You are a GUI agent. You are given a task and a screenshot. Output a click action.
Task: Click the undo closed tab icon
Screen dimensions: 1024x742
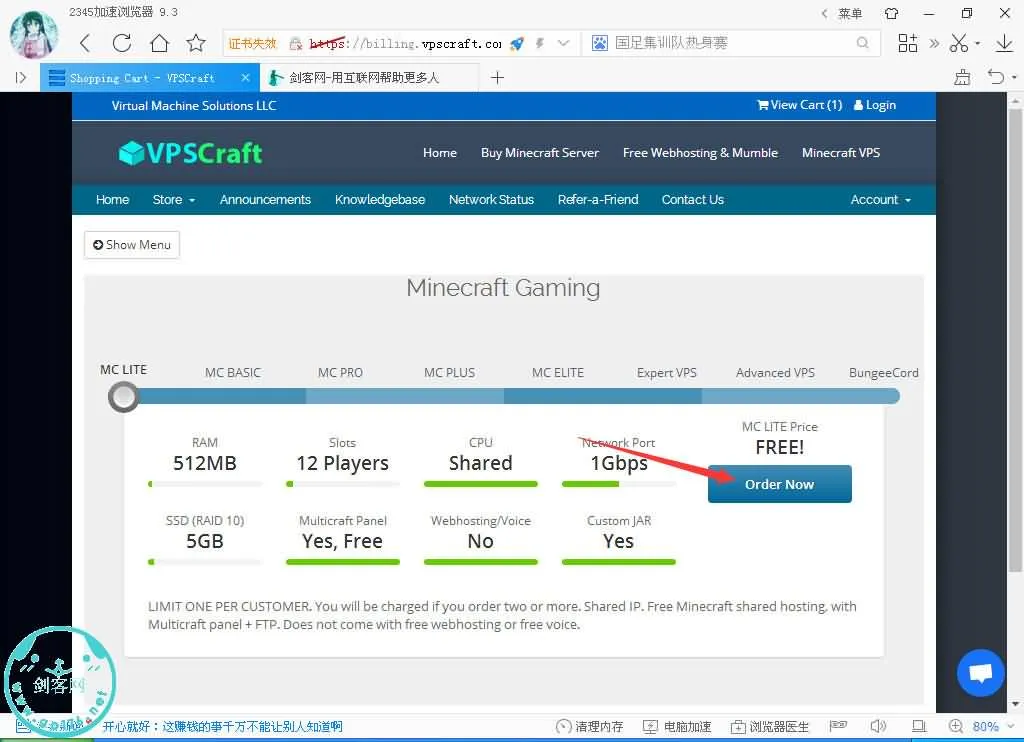(x=996, y=77)
